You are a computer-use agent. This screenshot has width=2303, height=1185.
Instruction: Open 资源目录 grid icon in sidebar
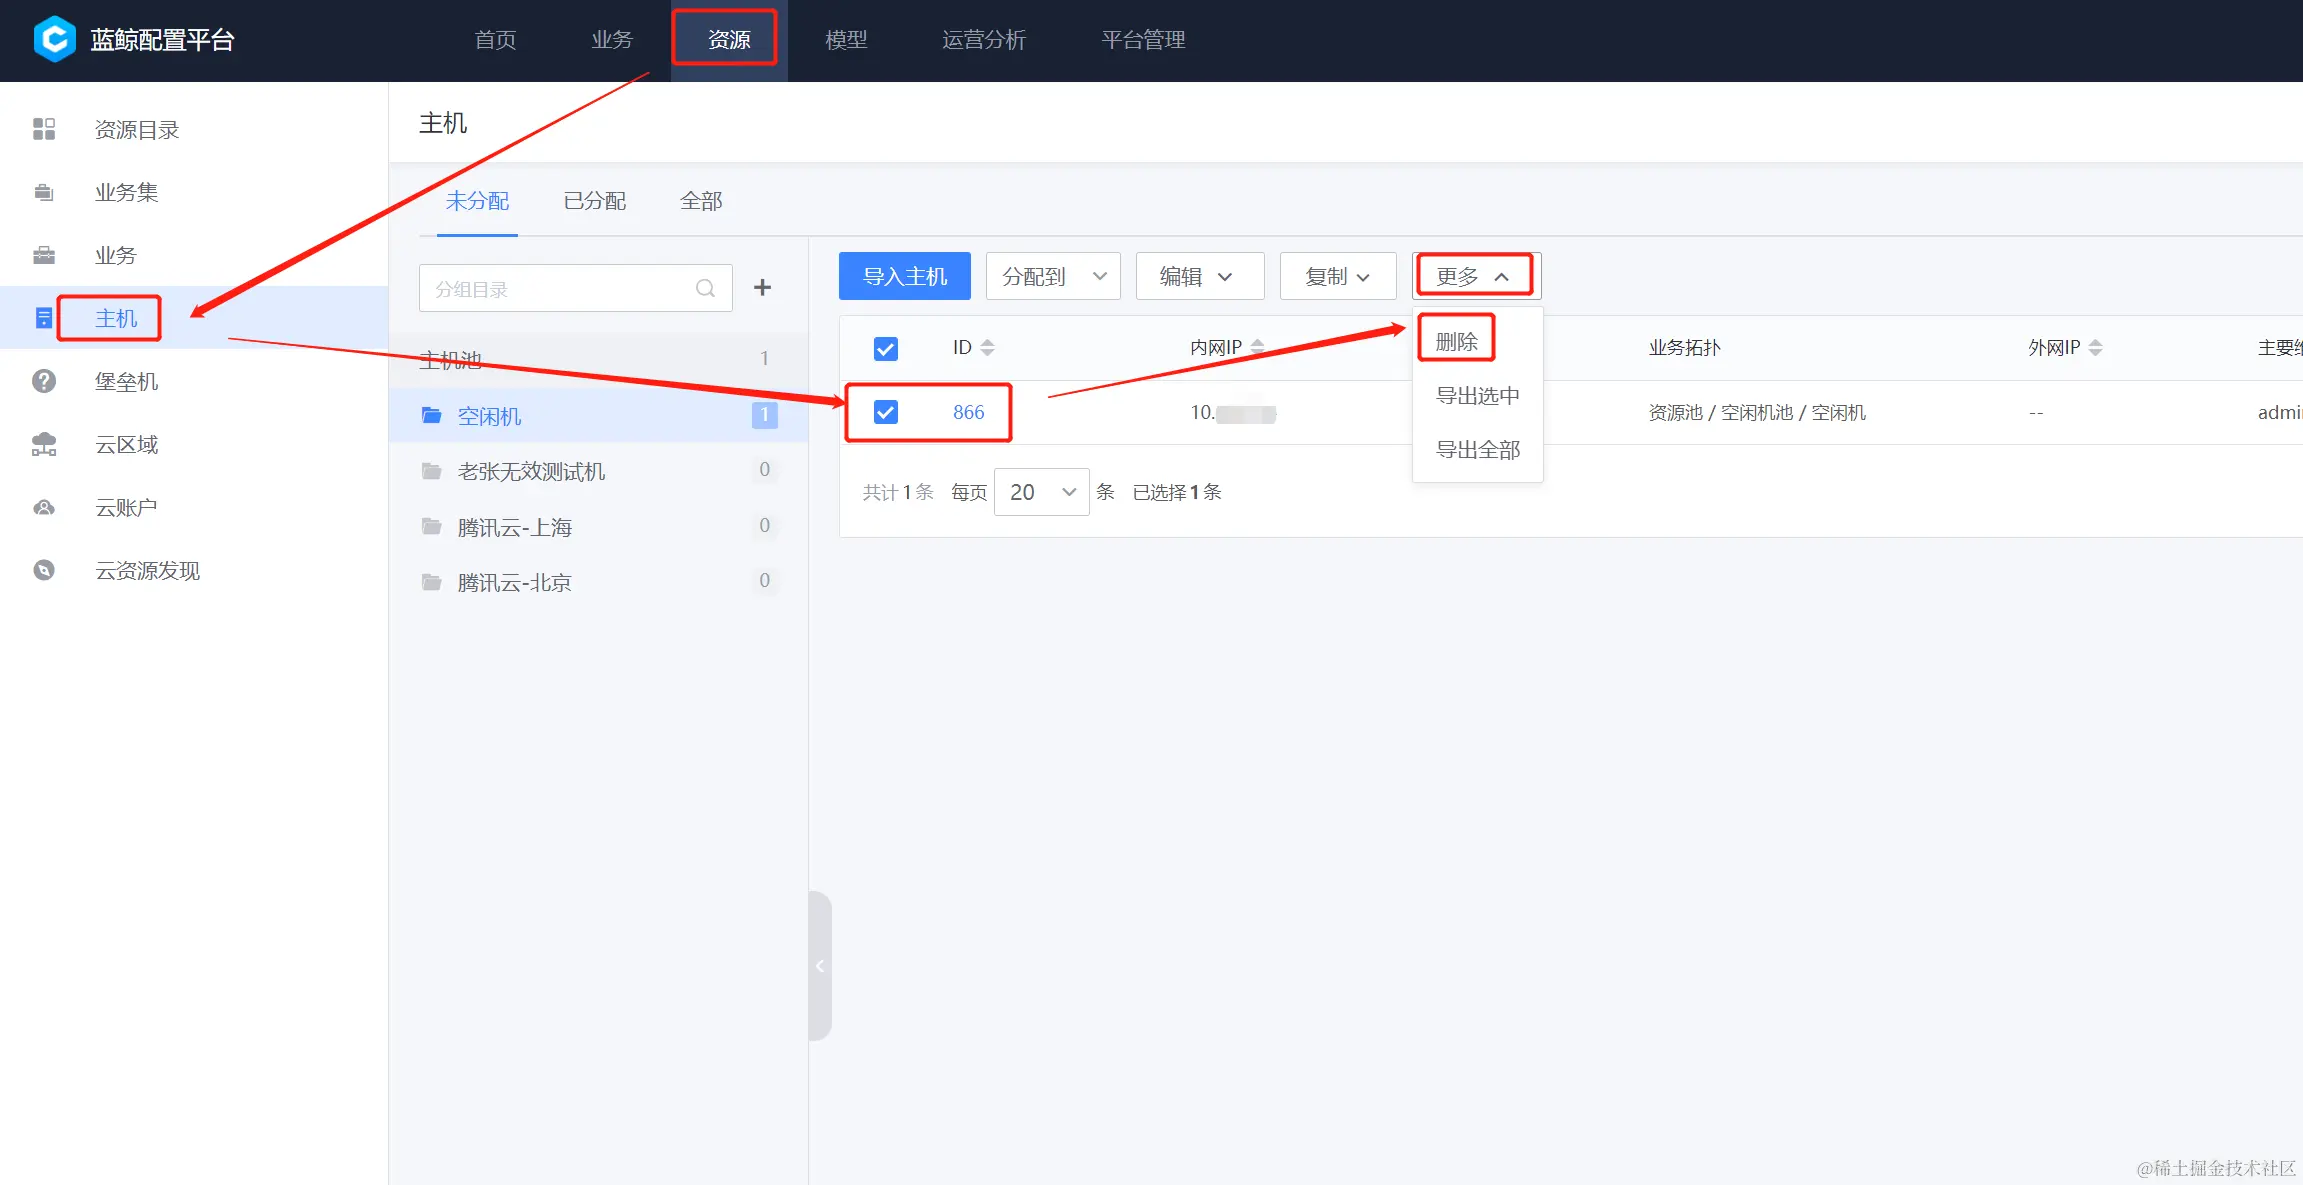pos(44,129)
